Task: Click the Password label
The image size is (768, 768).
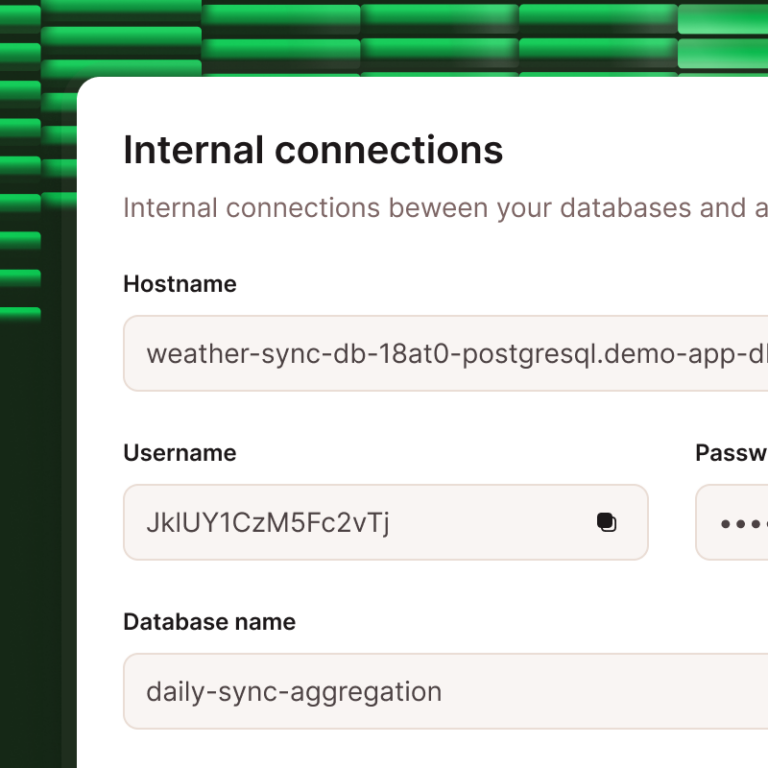Action: point(730,453)
